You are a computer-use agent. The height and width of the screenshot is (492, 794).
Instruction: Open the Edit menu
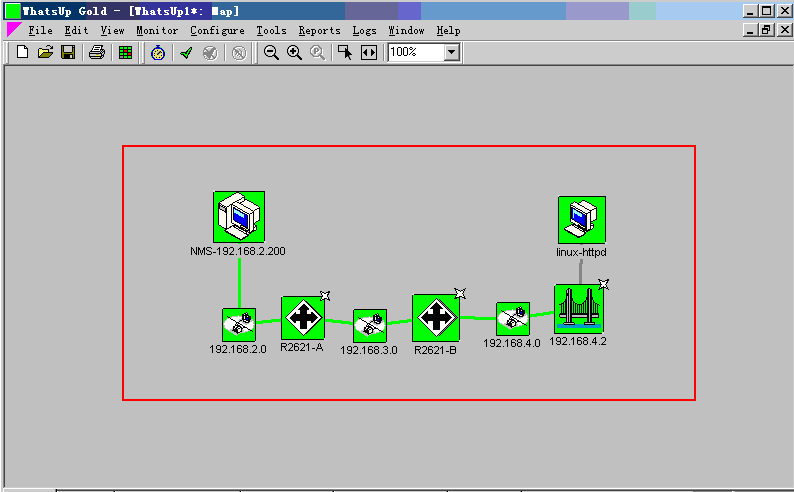pos(76,30)
